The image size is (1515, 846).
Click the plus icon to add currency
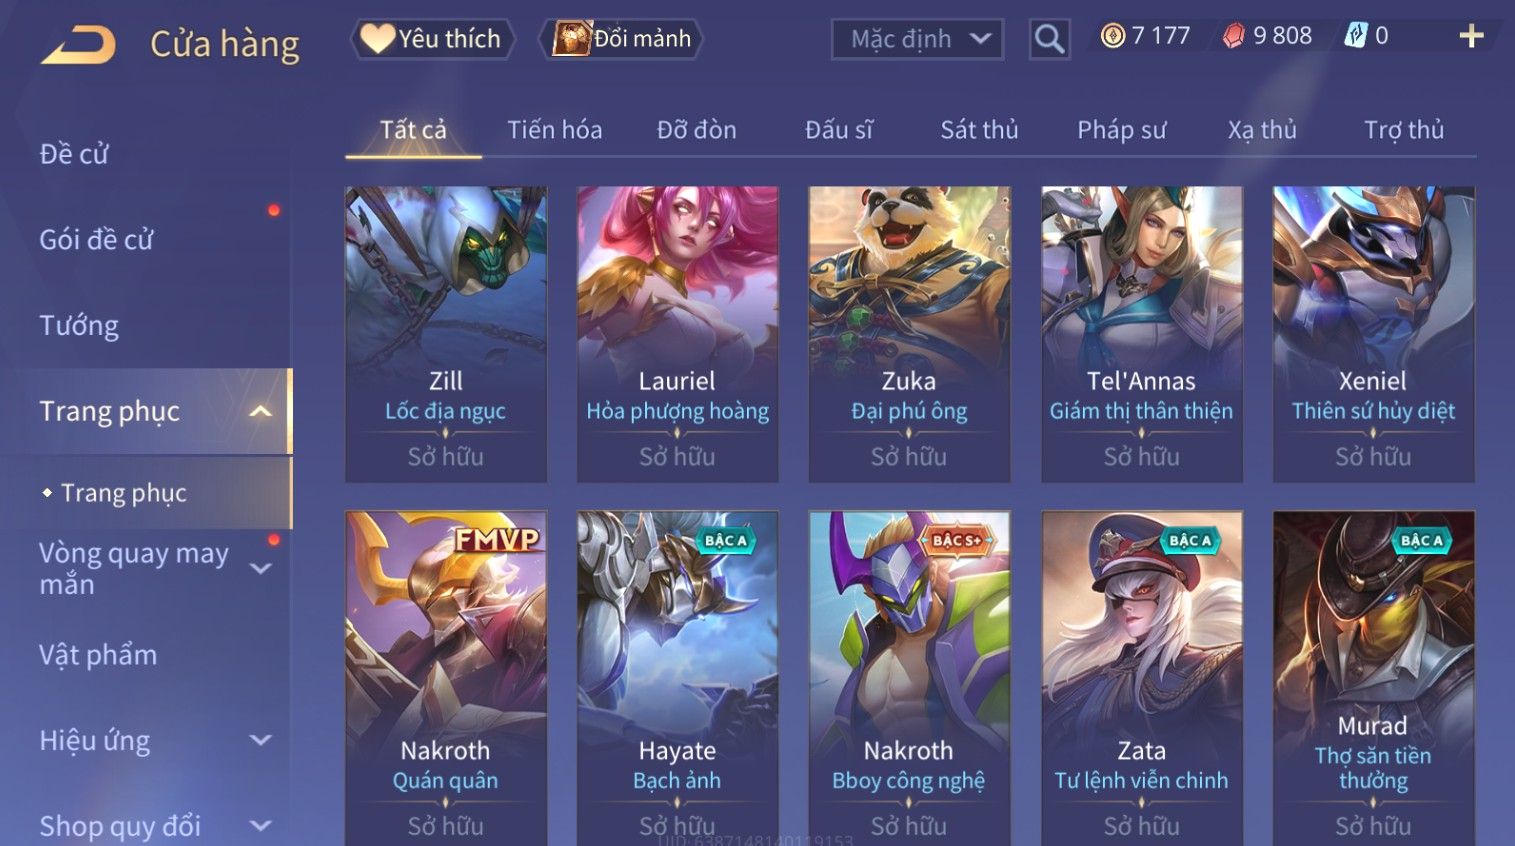(x=1471, y=37)
